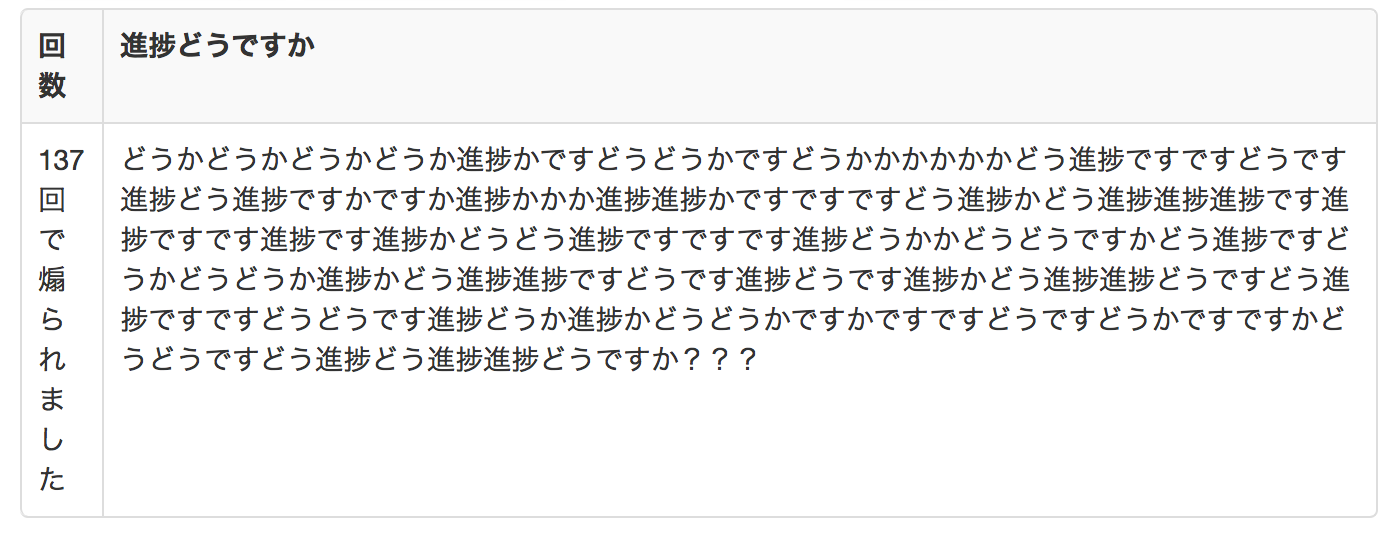Viewport: 1392px width, 537px height.
Task: Click the た character ending the left column
Action: [x=52, y=480]
